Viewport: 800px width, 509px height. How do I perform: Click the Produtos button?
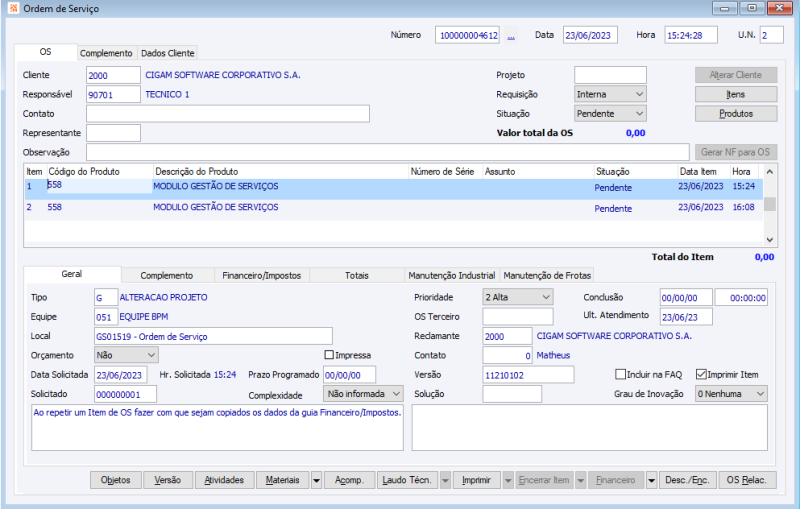[736, 114]
